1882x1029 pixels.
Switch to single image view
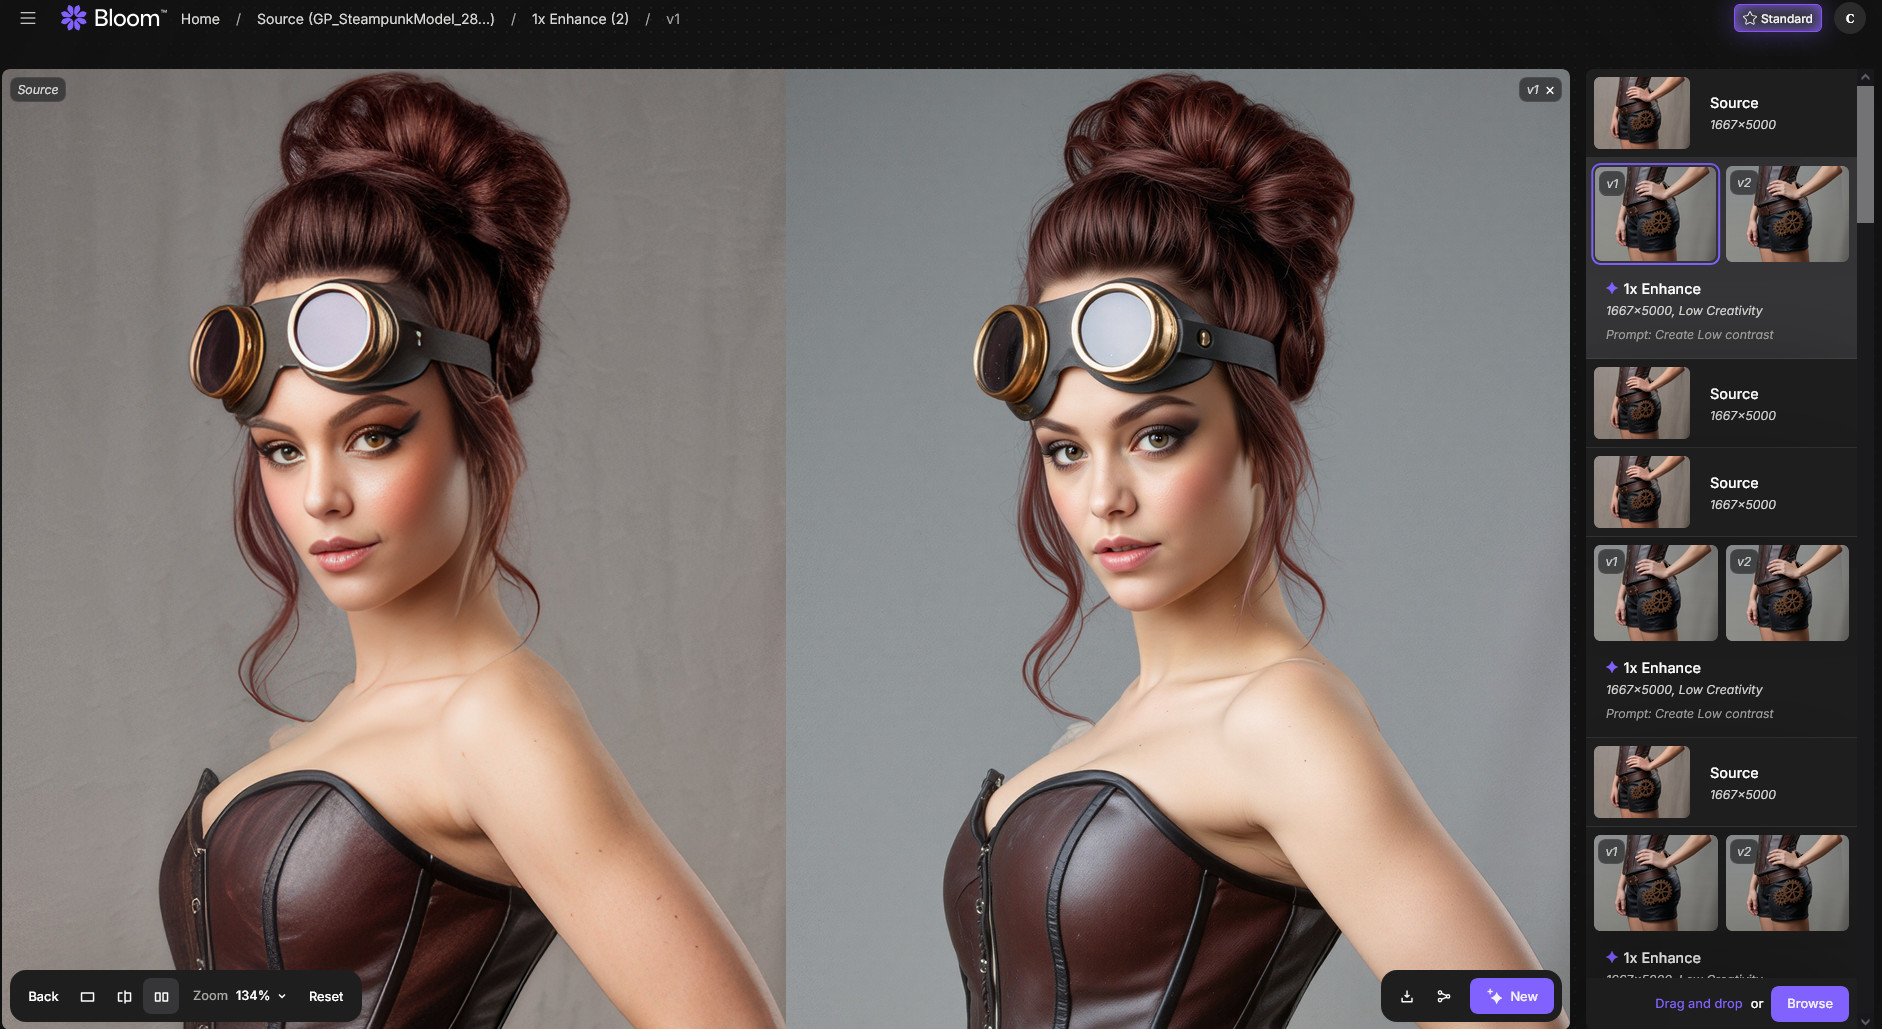(88, 997)
